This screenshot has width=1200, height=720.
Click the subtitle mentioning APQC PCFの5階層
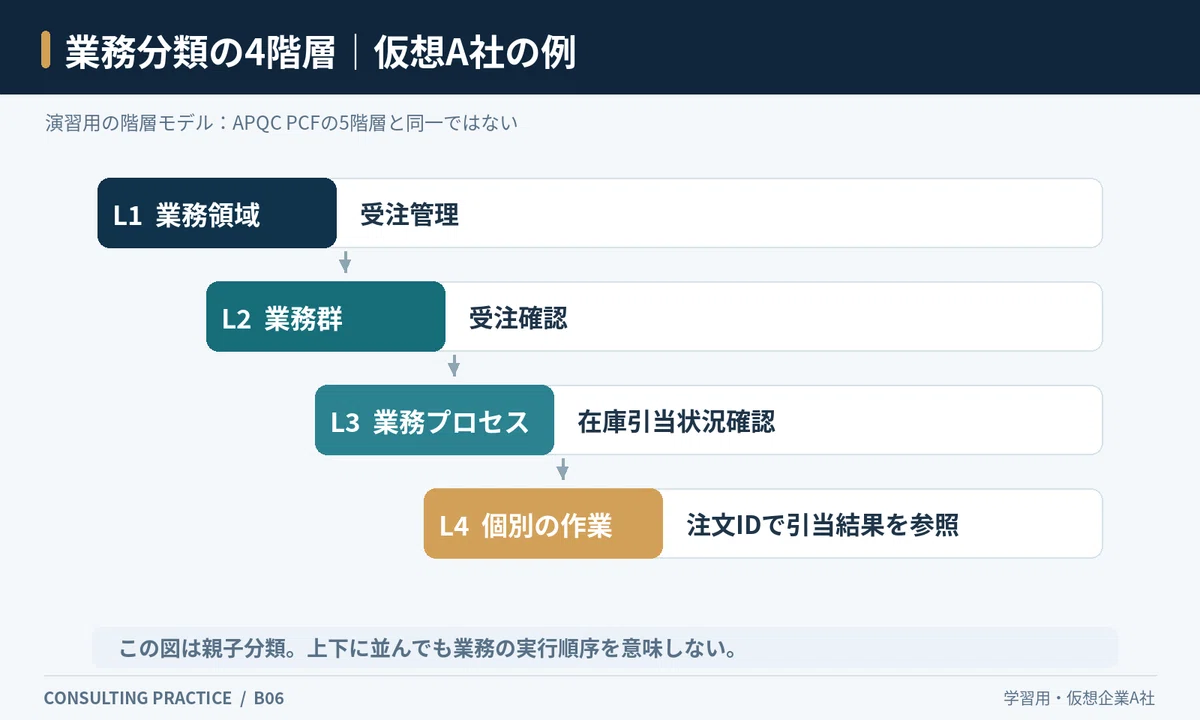(x=281, y=124)
